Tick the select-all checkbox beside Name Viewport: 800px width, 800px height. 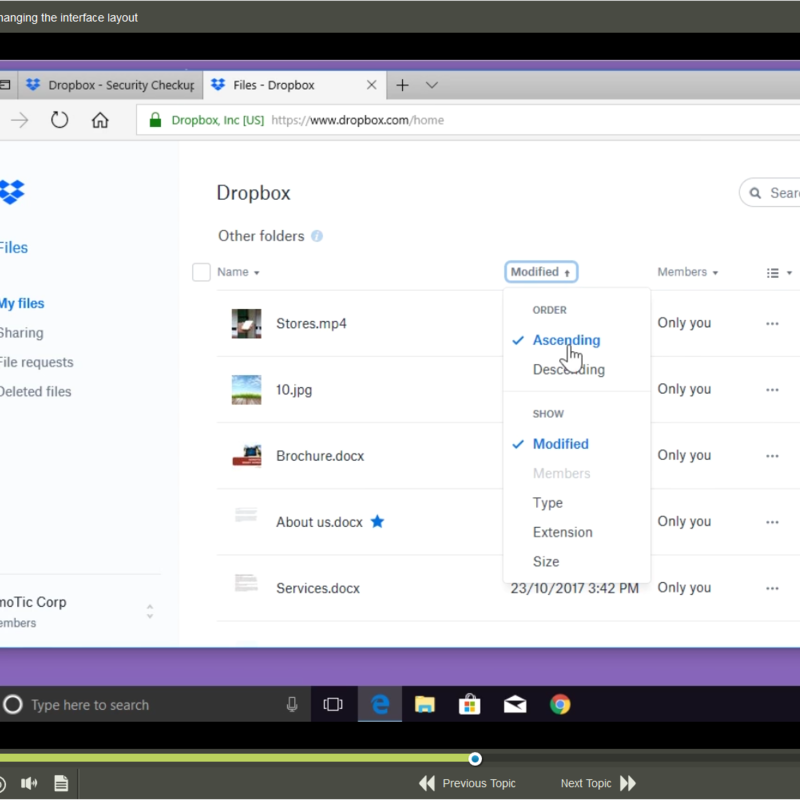pyautogui.click(x=201, y=272)
